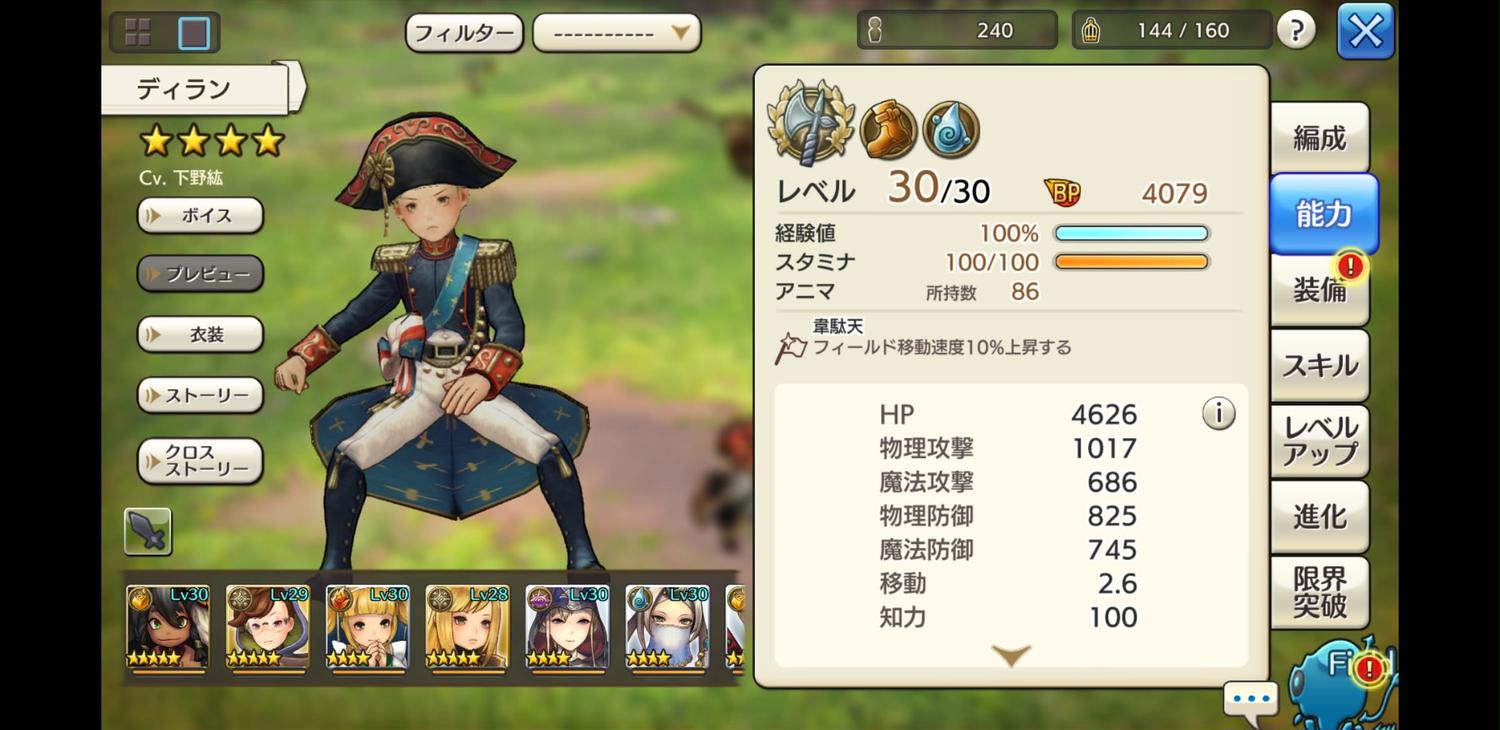Expand more stats with down chevron
Image resolution: width=1500 pixels, height=730 pixels.
click(x=1011, y=656)
